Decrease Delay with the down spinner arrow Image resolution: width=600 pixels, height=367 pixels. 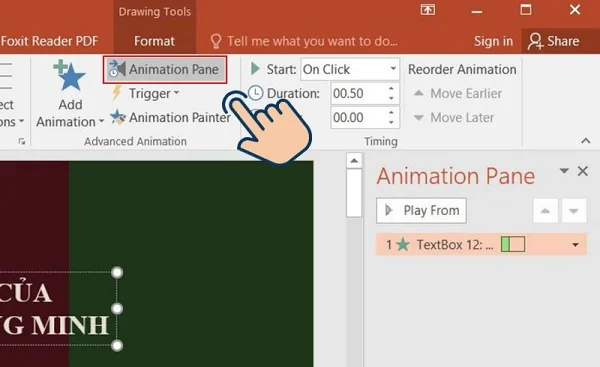tap(391, 122)
